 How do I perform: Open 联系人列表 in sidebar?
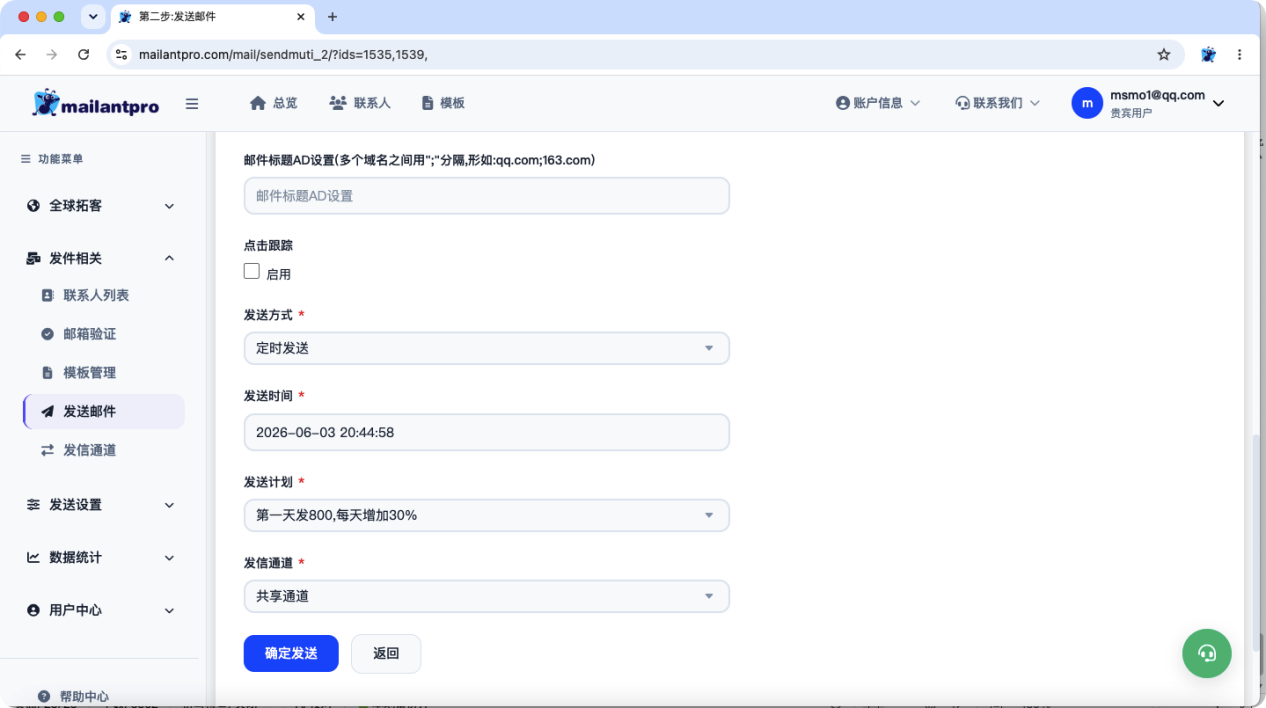(96, 296)
